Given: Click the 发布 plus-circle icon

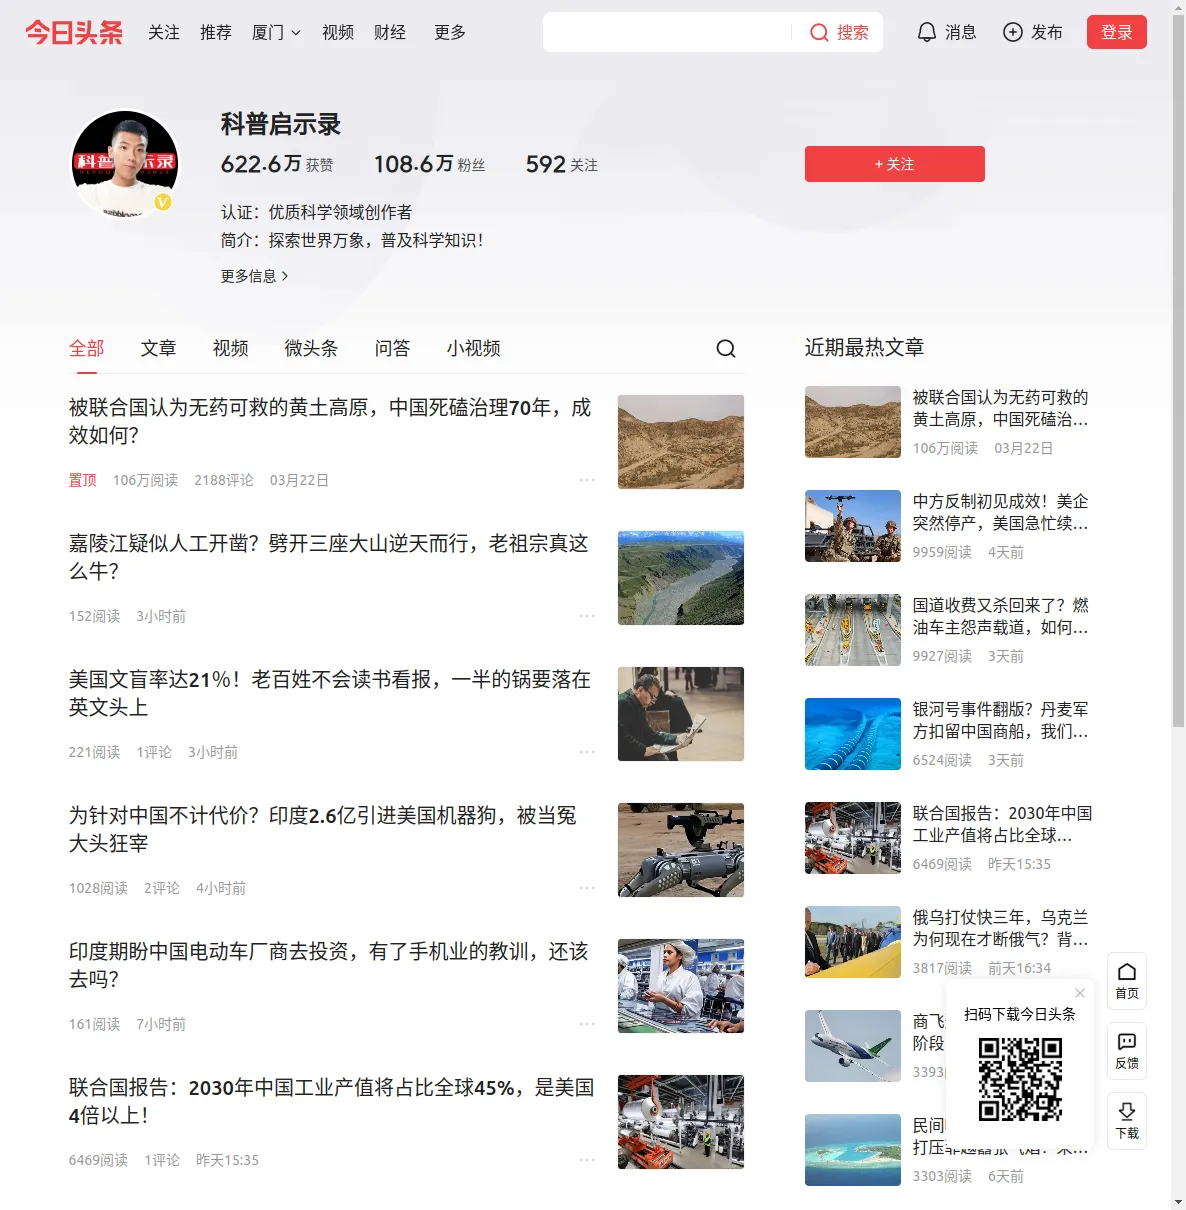Looking at the screenshot, I should 1013,33.
